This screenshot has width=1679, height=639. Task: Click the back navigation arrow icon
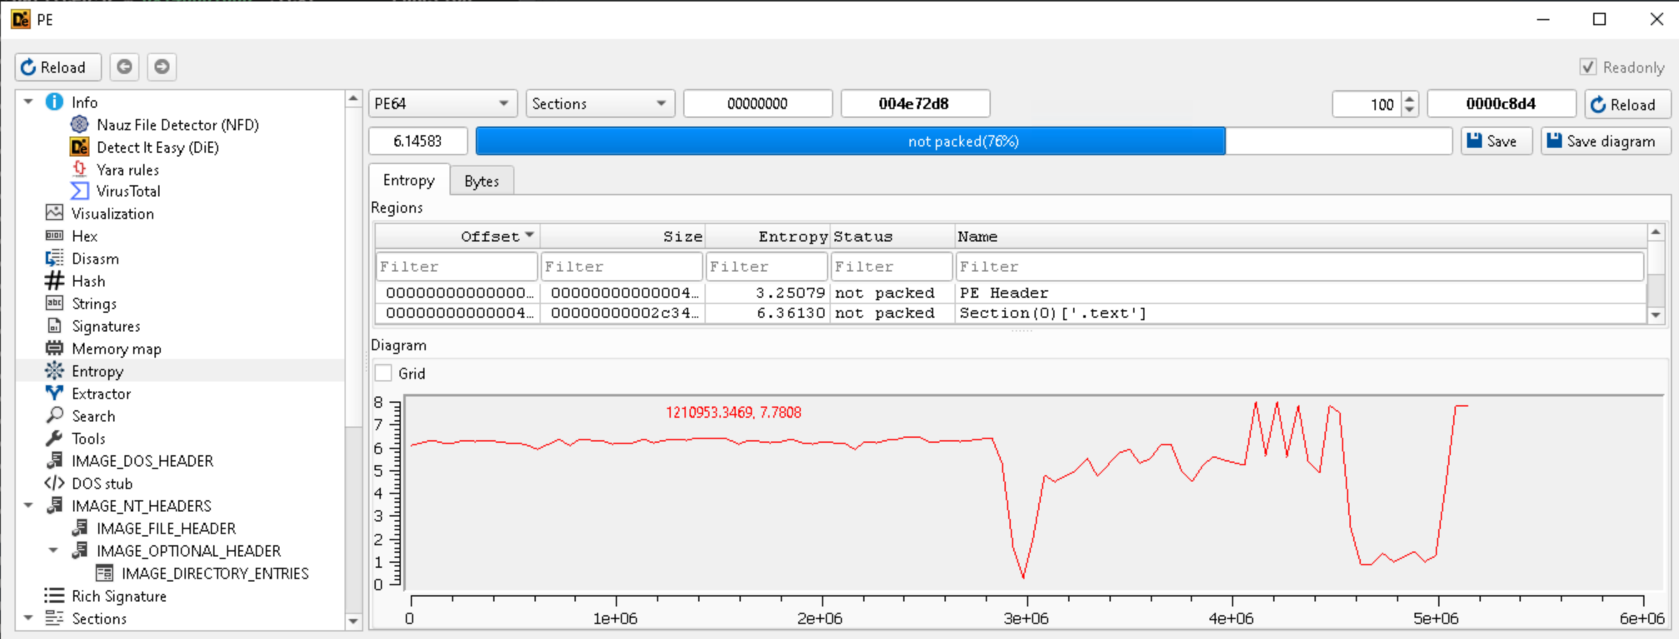pos(124,67)
